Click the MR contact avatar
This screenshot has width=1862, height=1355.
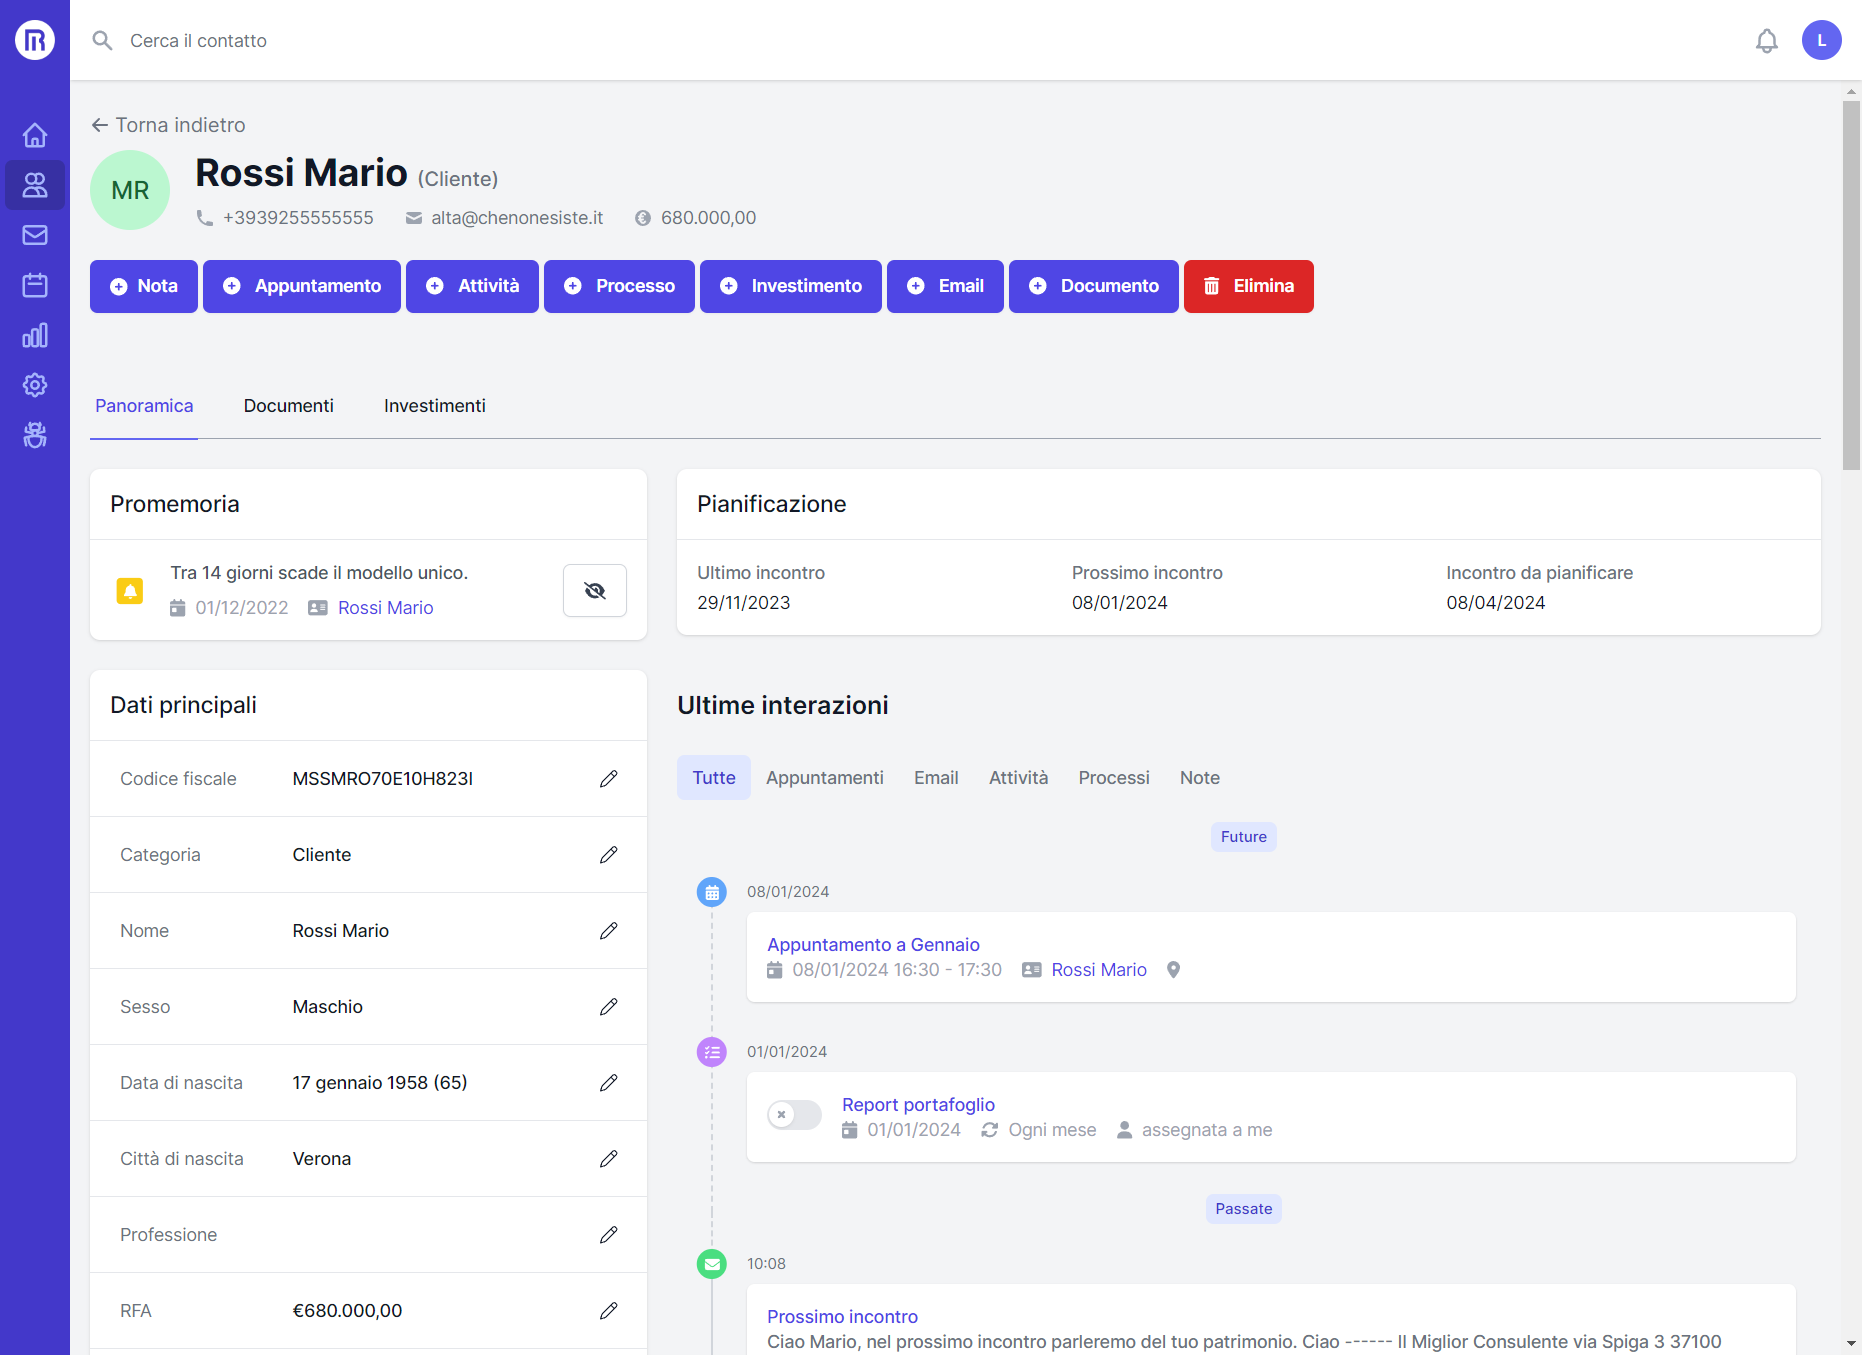[130, 190]
